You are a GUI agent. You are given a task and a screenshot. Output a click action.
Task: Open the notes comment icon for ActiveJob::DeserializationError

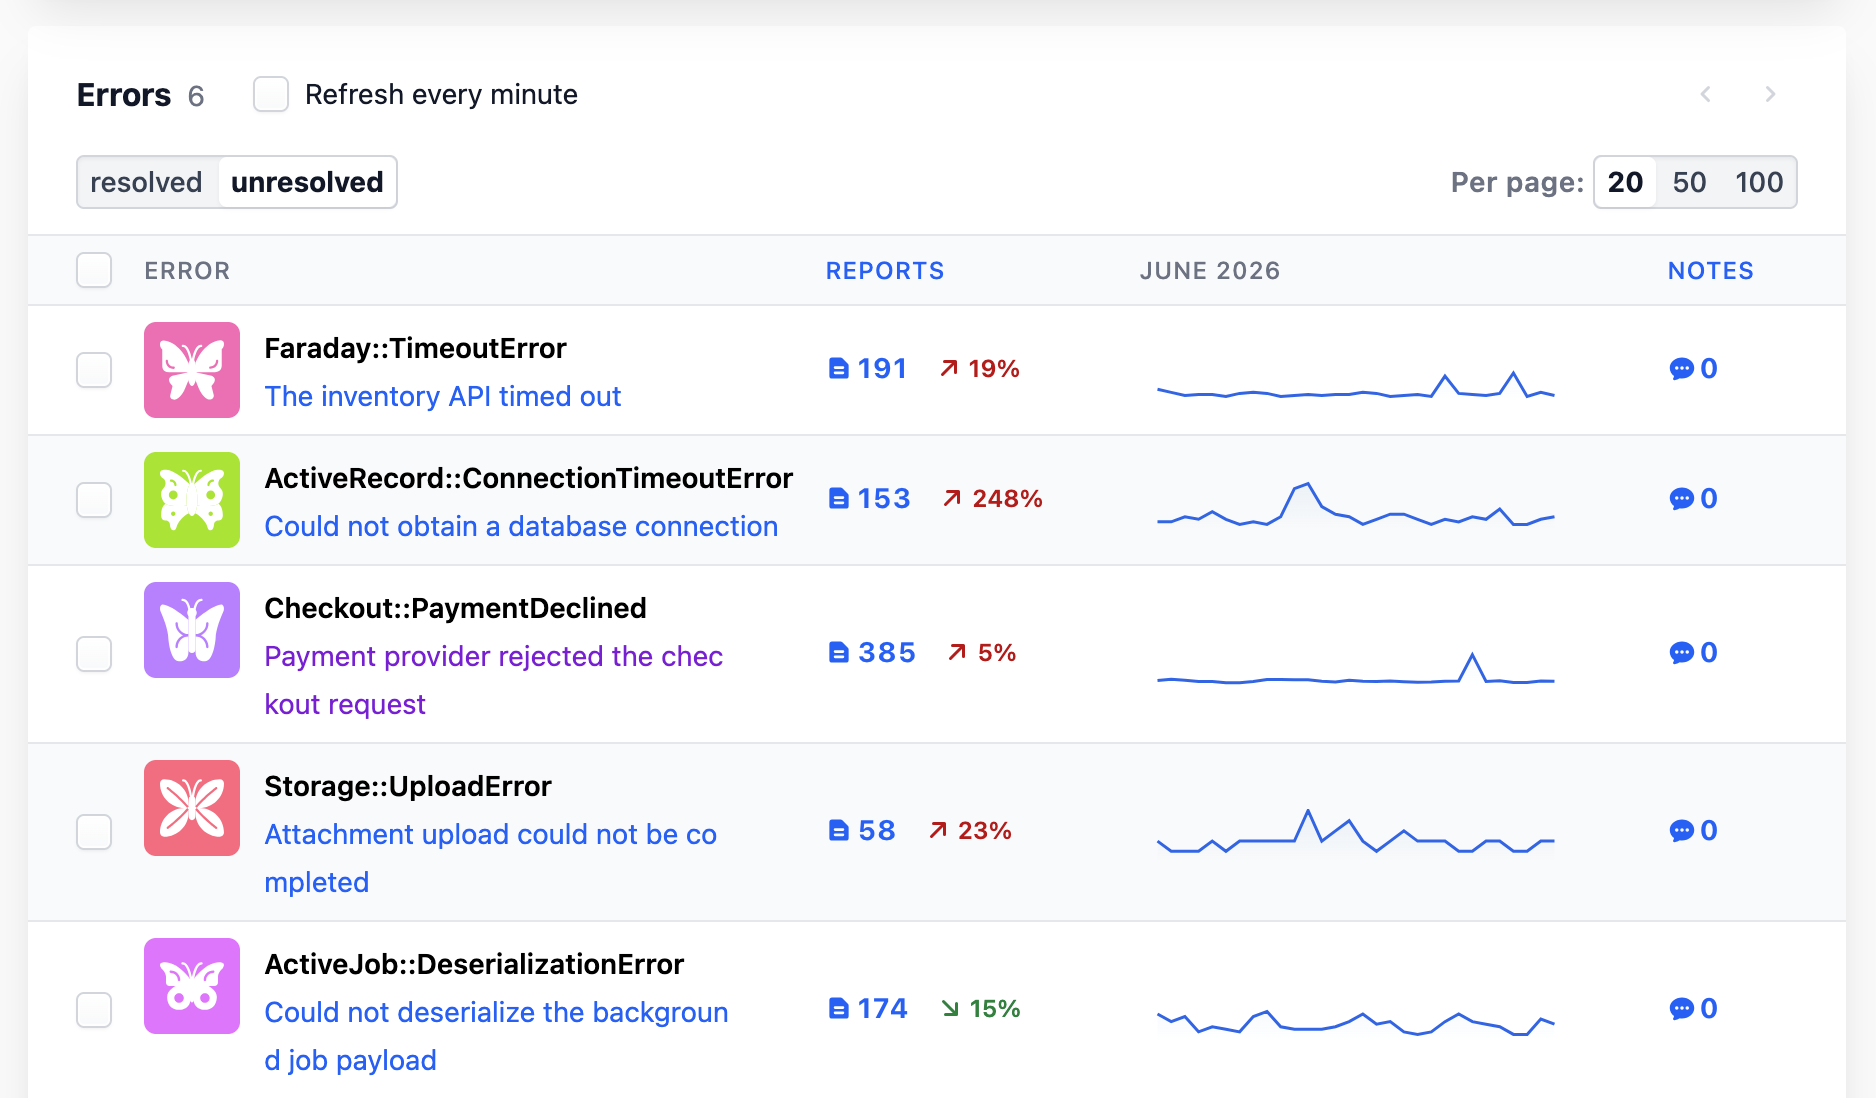click(x=1681, y=1009)
